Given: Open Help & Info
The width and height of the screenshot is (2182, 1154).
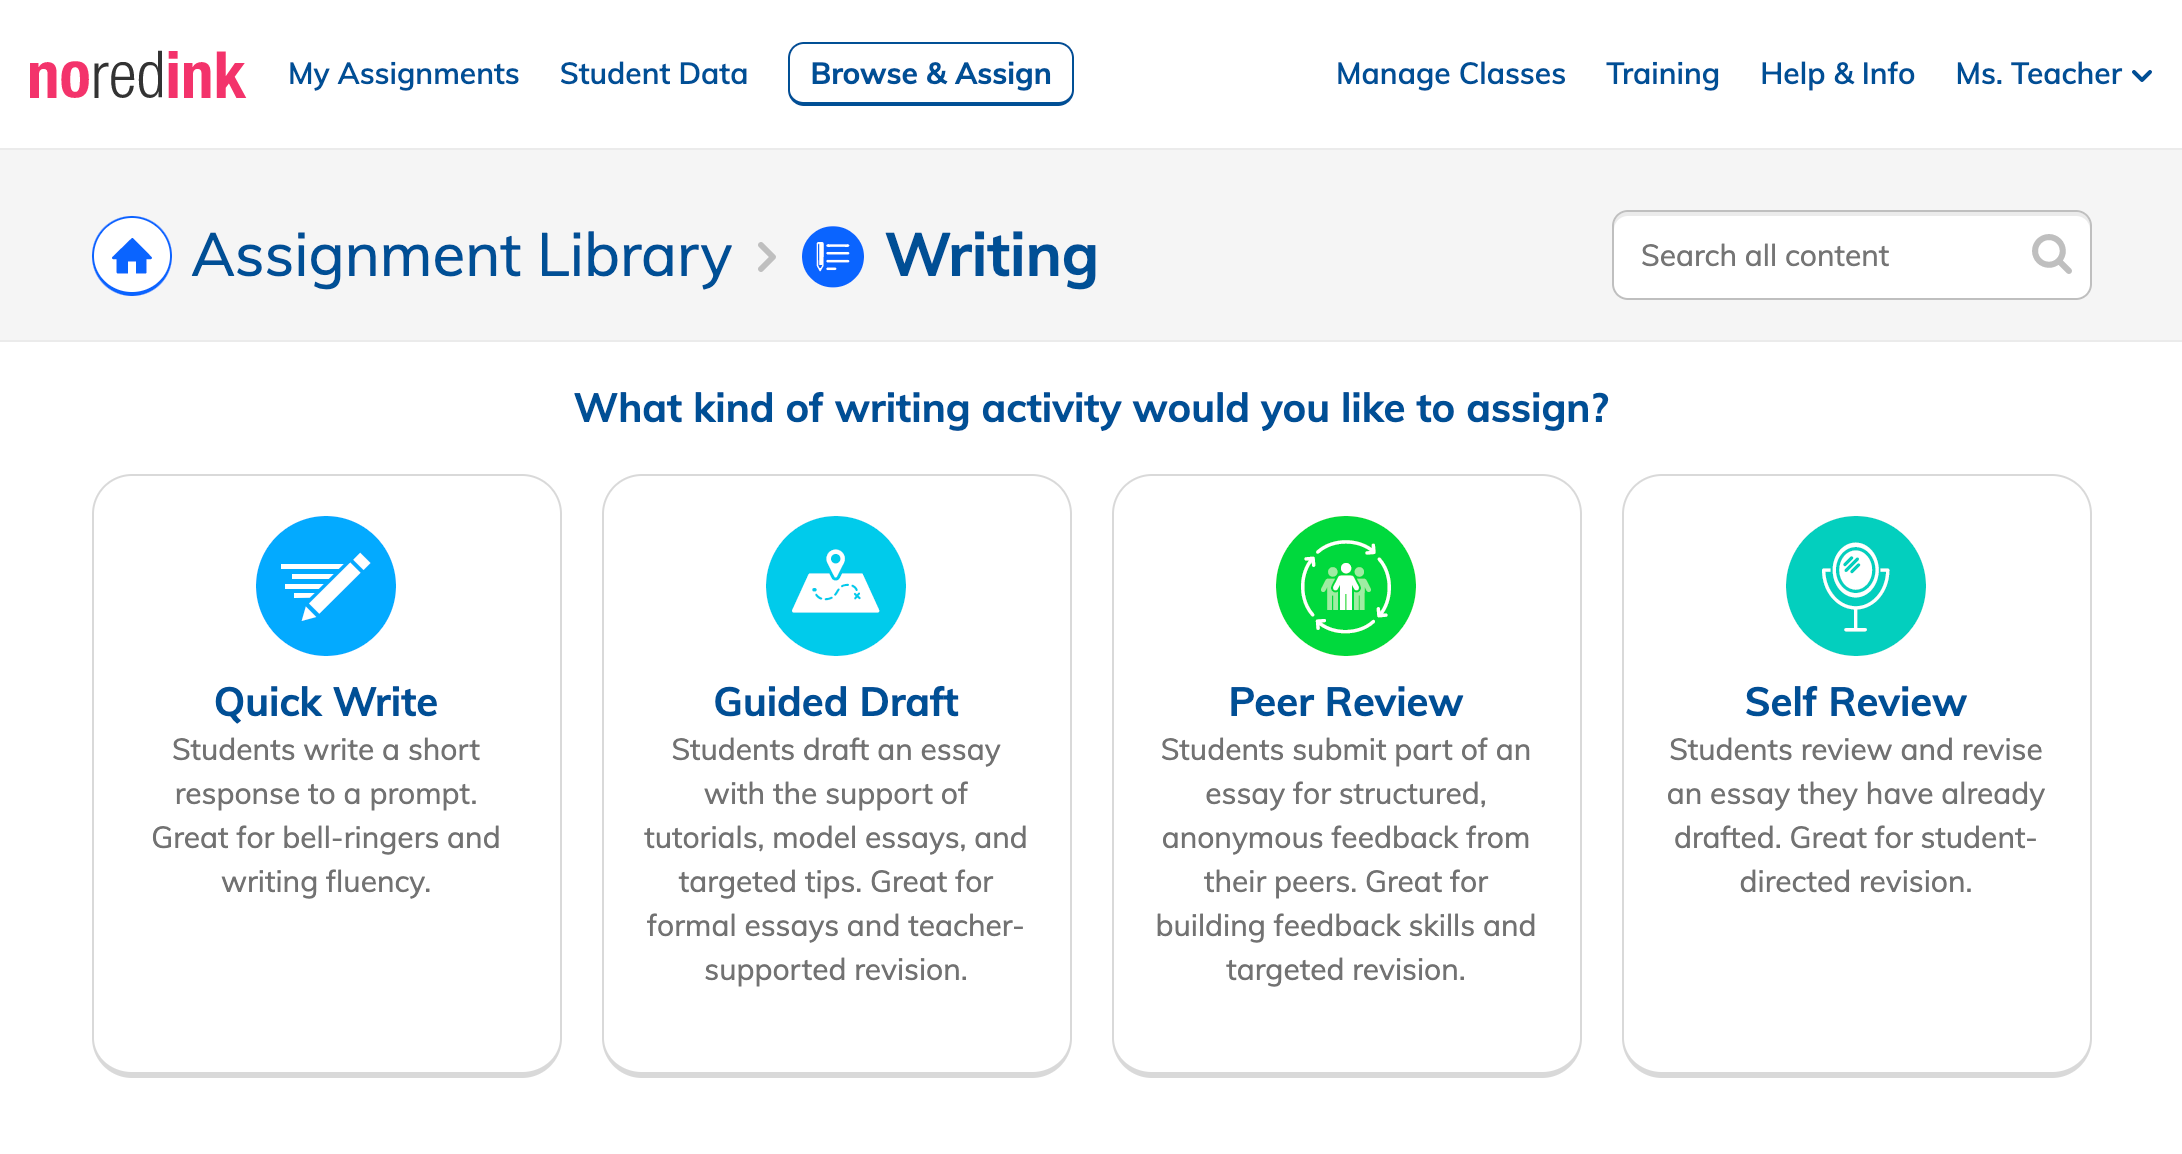Looking at the screenshot, I should [1838, 74].
